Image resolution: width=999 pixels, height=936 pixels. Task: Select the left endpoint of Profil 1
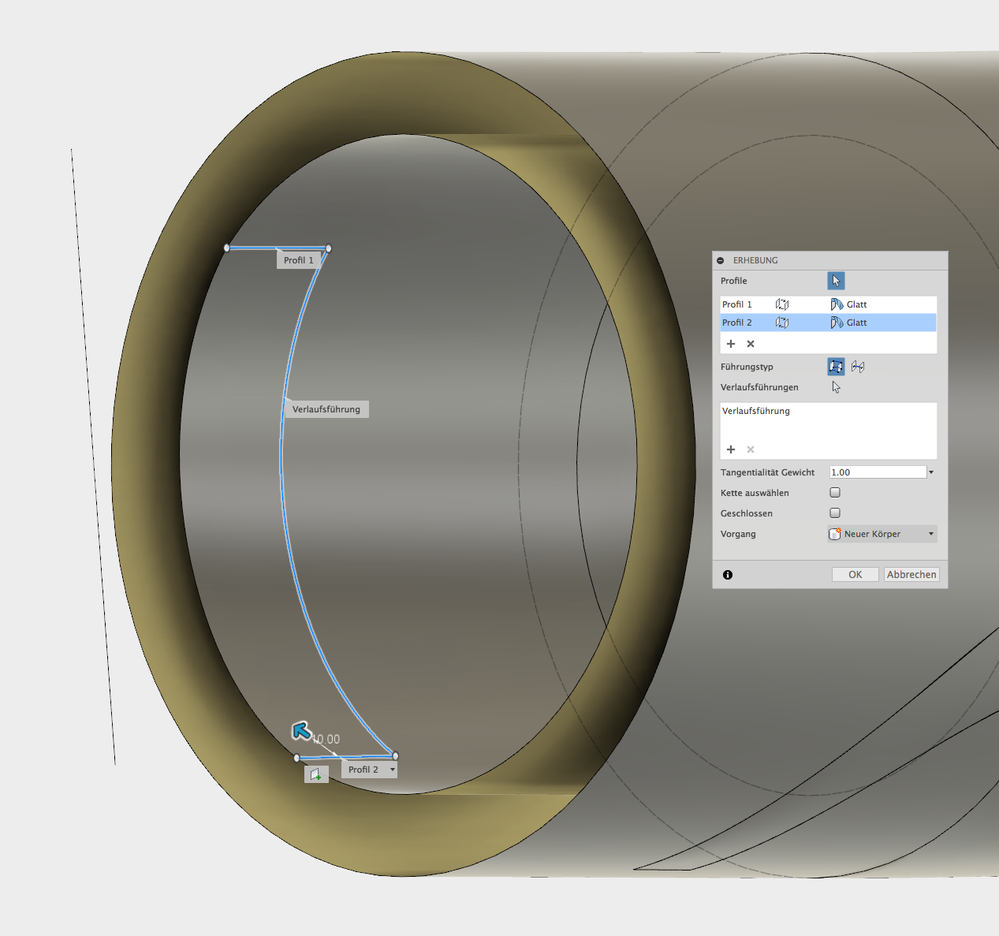[227, 247]
